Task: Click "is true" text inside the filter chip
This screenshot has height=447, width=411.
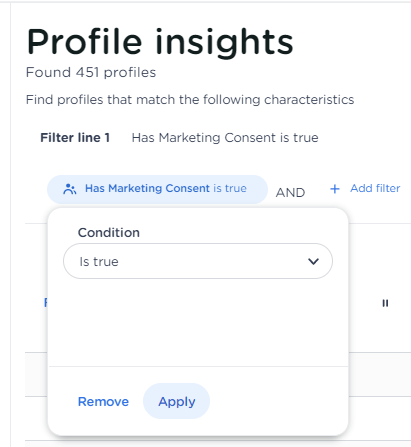Action: click(x=230, y=188)
